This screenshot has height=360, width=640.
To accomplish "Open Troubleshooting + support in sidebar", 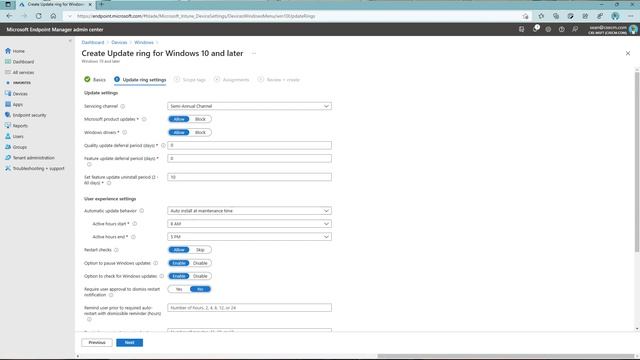I will [35, 168].
